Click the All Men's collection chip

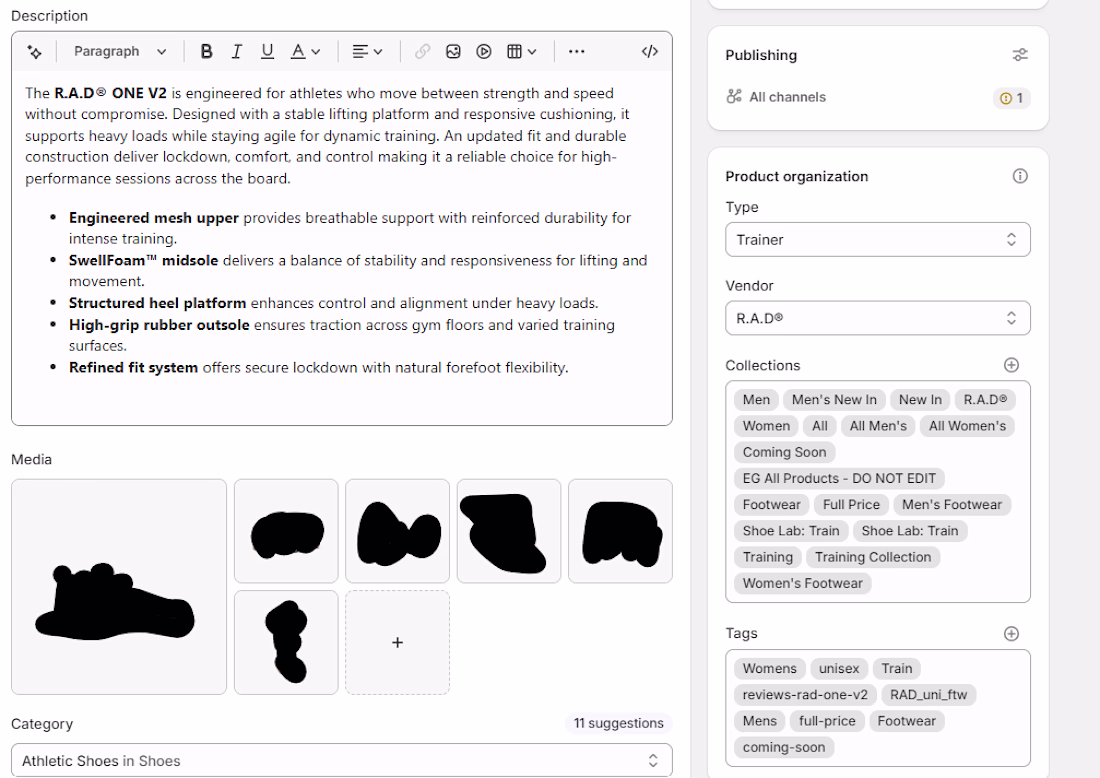(x=878, y=426)
